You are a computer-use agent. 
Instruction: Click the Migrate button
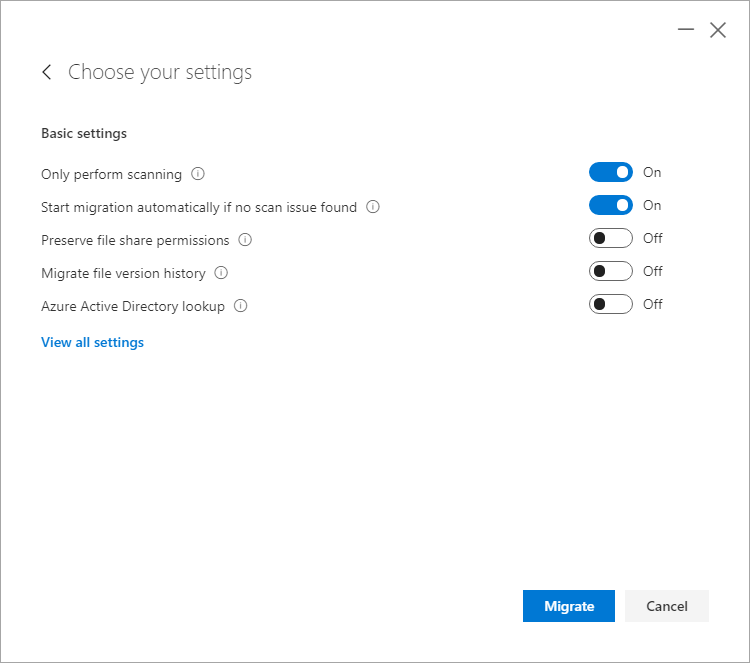click(x=569, y=606)
